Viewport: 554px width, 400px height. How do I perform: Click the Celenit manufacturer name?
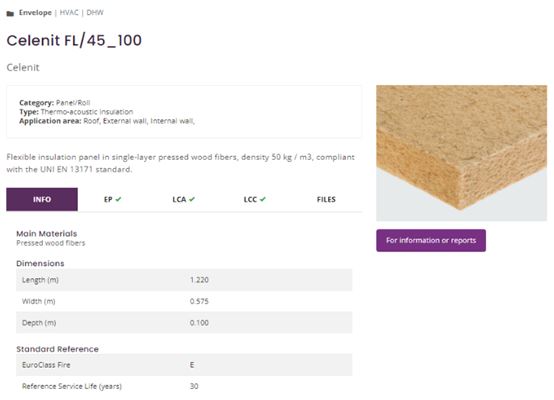pyautogui.click(x=23, y=67)
